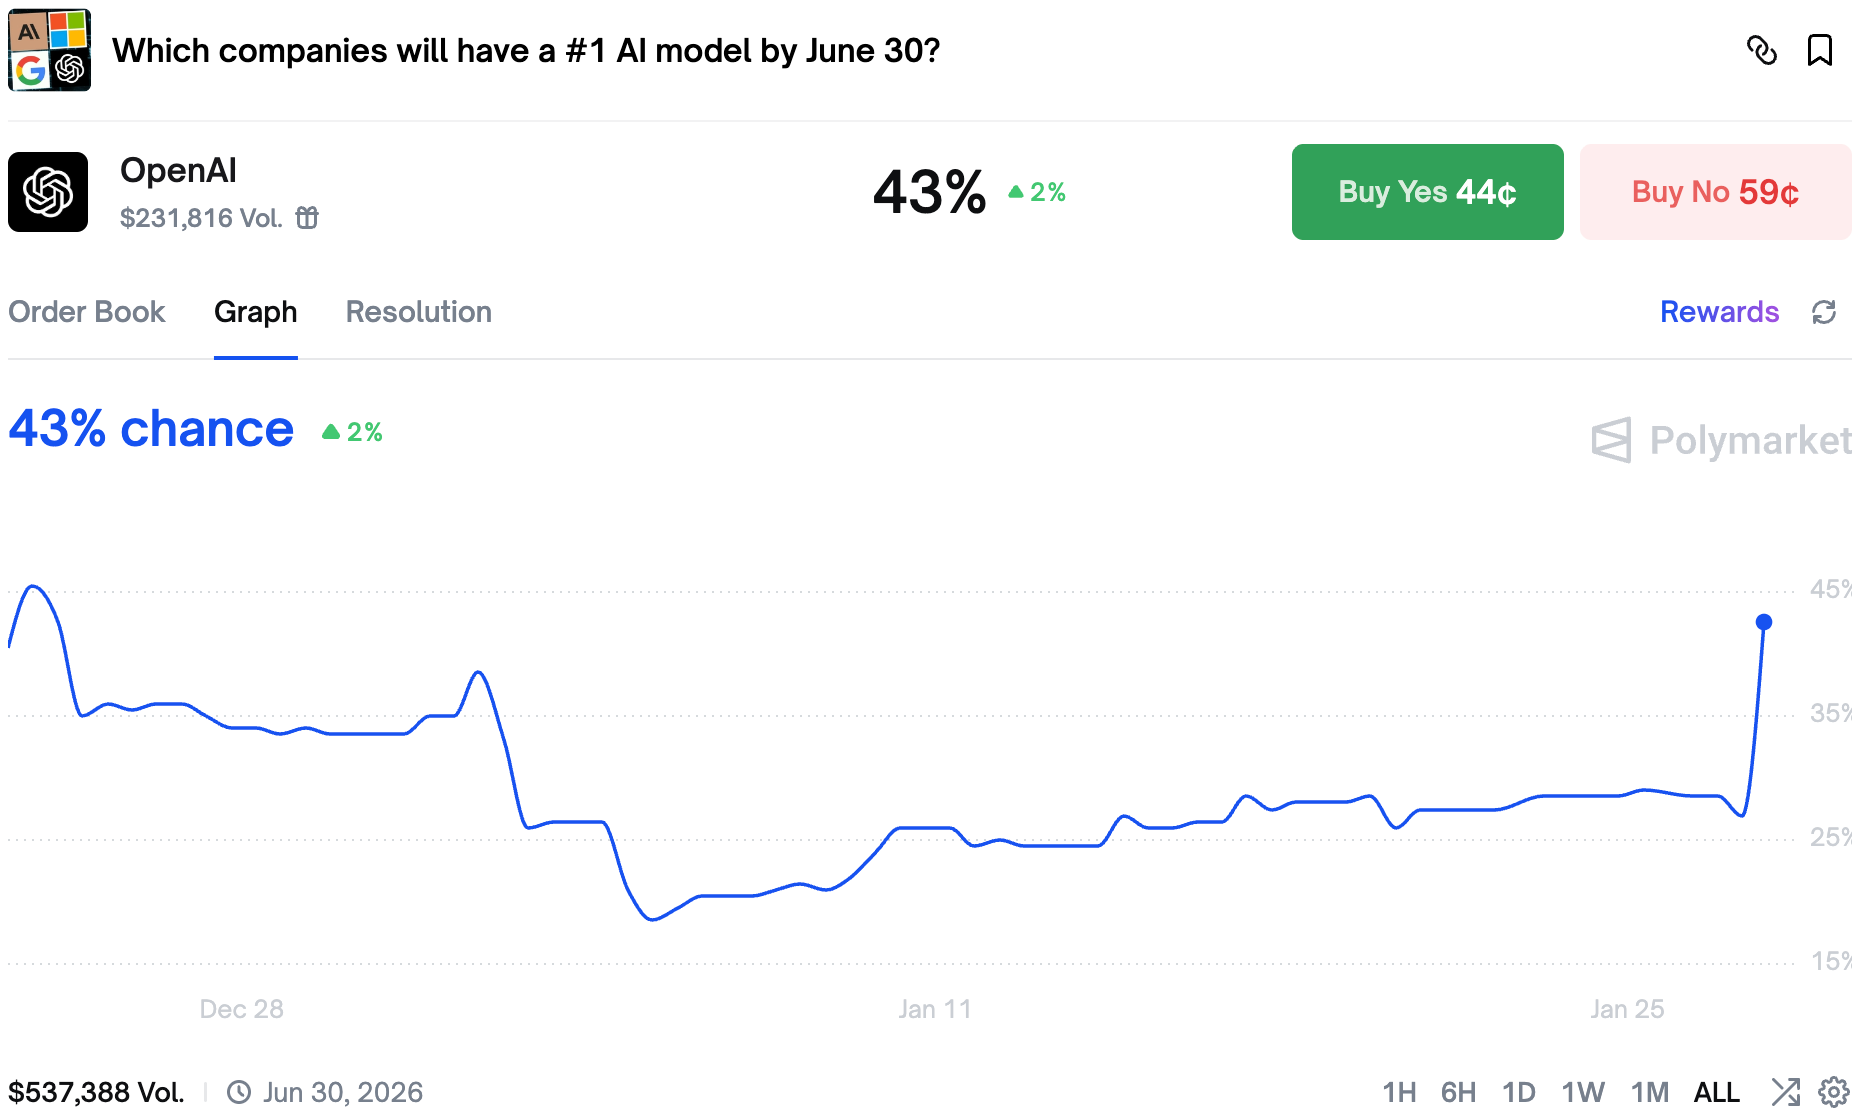Open the Order Book tab
Screen dimensions: 1862x1116
click(x=87, y=312)
